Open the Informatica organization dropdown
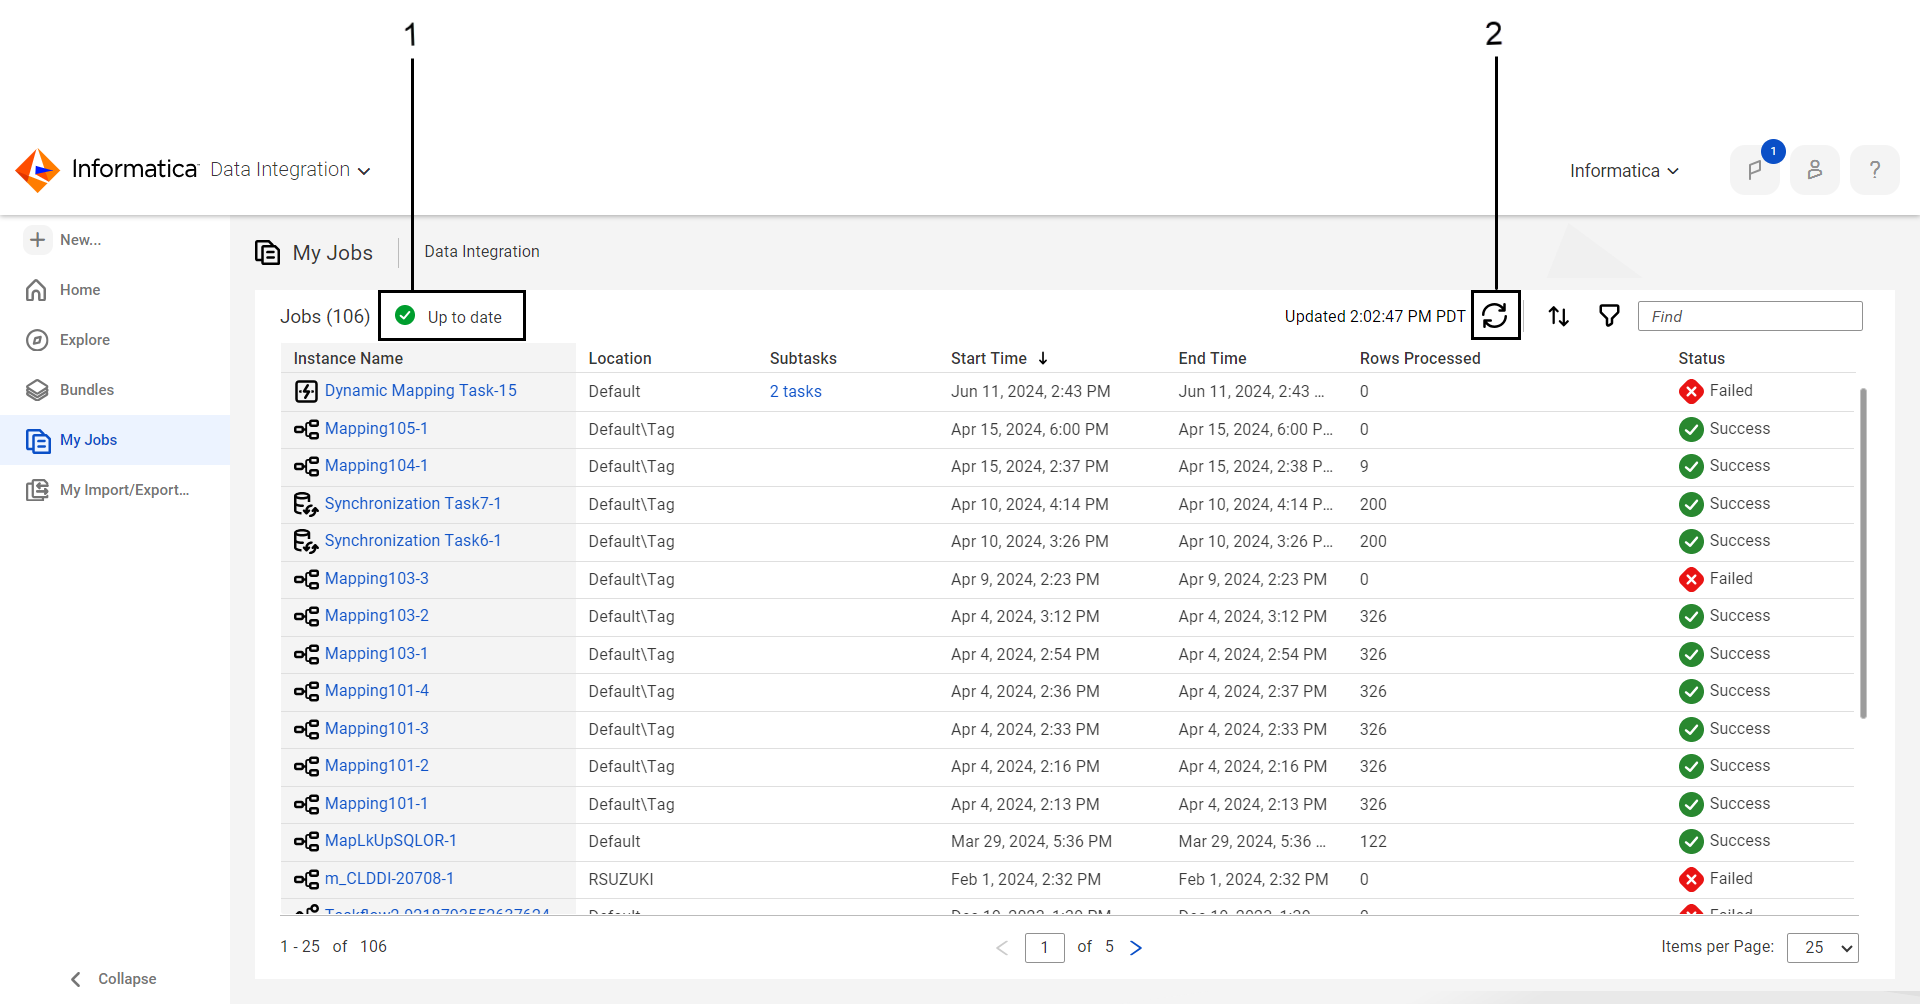The height and width of the screenshot is (1004, 1920). pos(1624,171)
